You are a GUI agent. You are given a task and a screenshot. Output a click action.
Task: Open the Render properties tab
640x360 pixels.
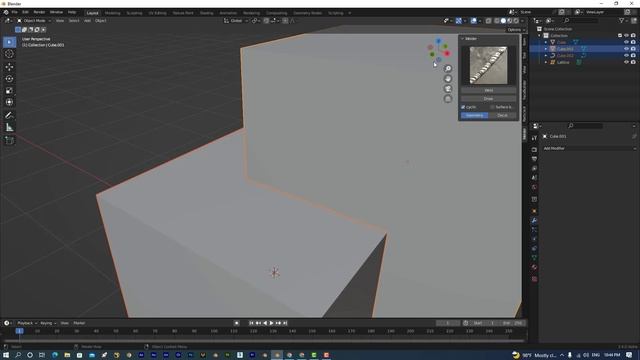(x=534, y=150)
